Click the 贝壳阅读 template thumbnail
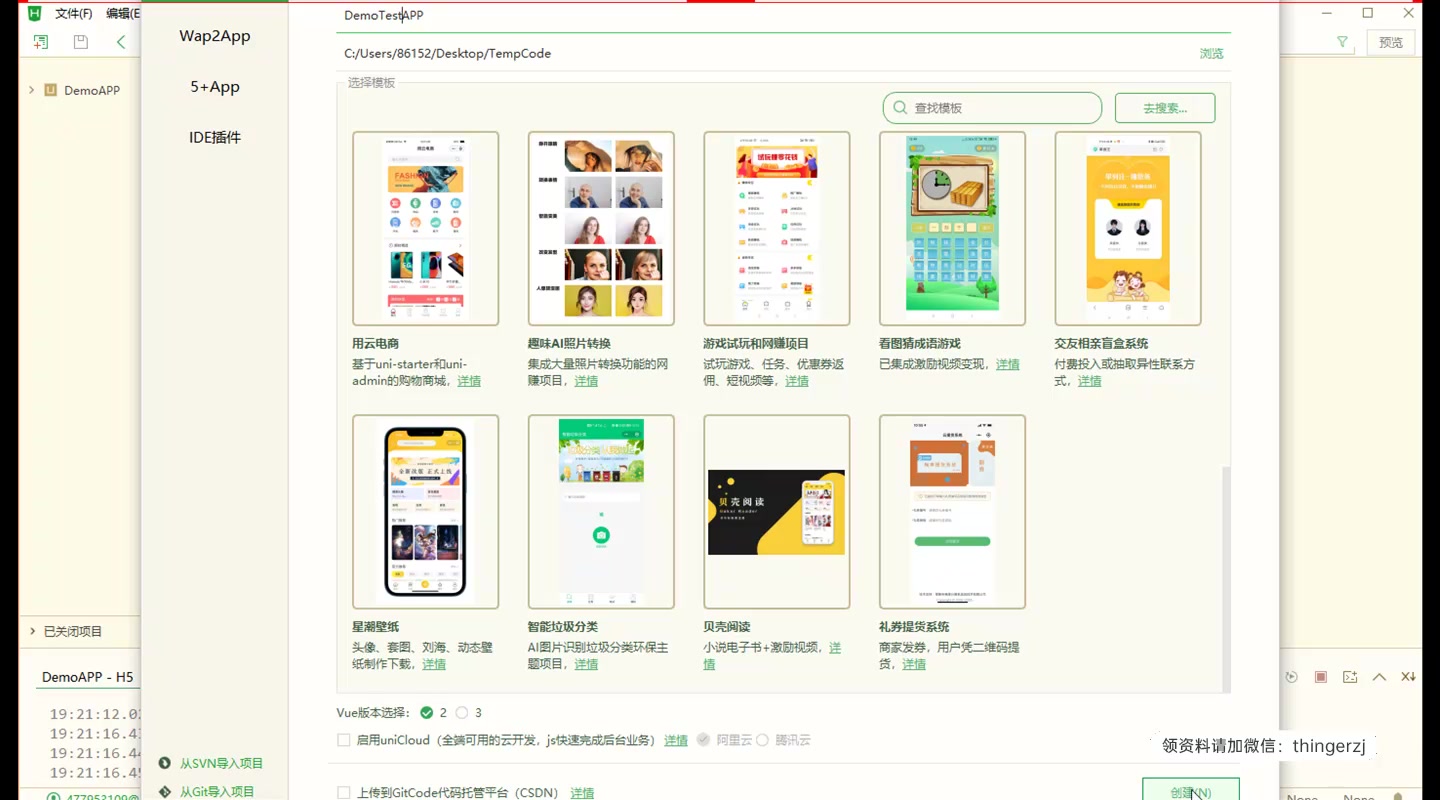 pyautogui.click(x=776, y=511)
